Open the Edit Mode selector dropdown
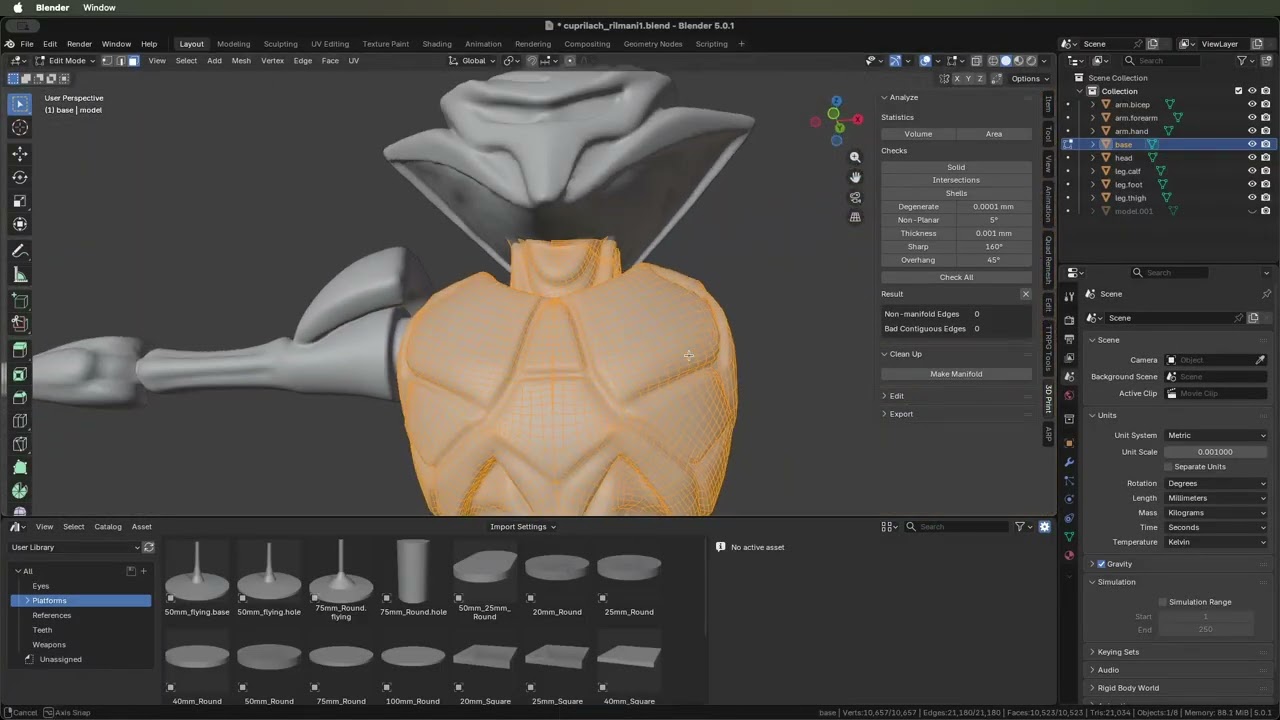1280x720 pixels. 66,61
